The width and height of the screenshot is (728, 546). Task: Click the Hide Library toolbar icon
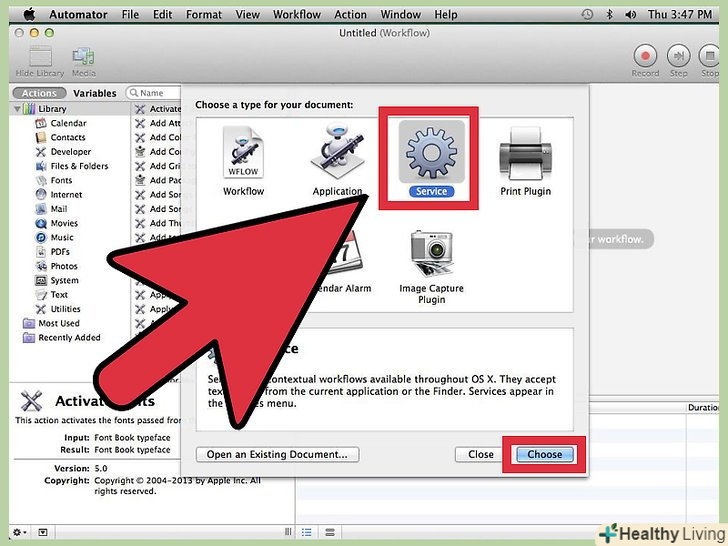point(40,57)
